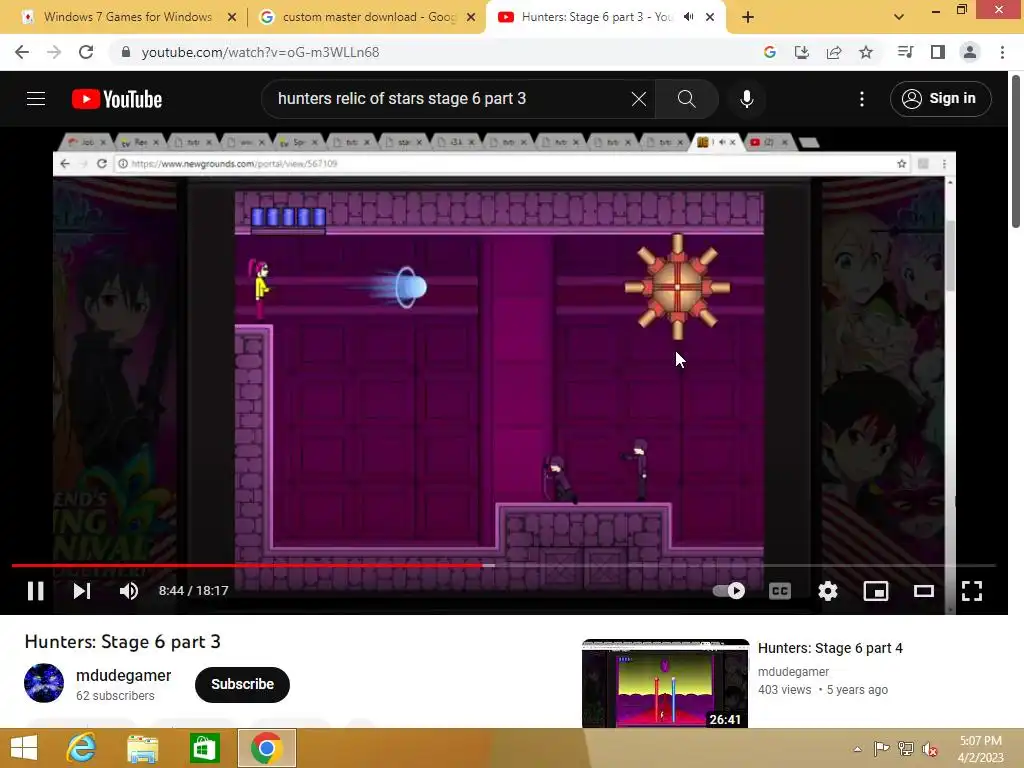Enter full screen mode
Screen dimensions: 1024x768
[x=972, y=591]
